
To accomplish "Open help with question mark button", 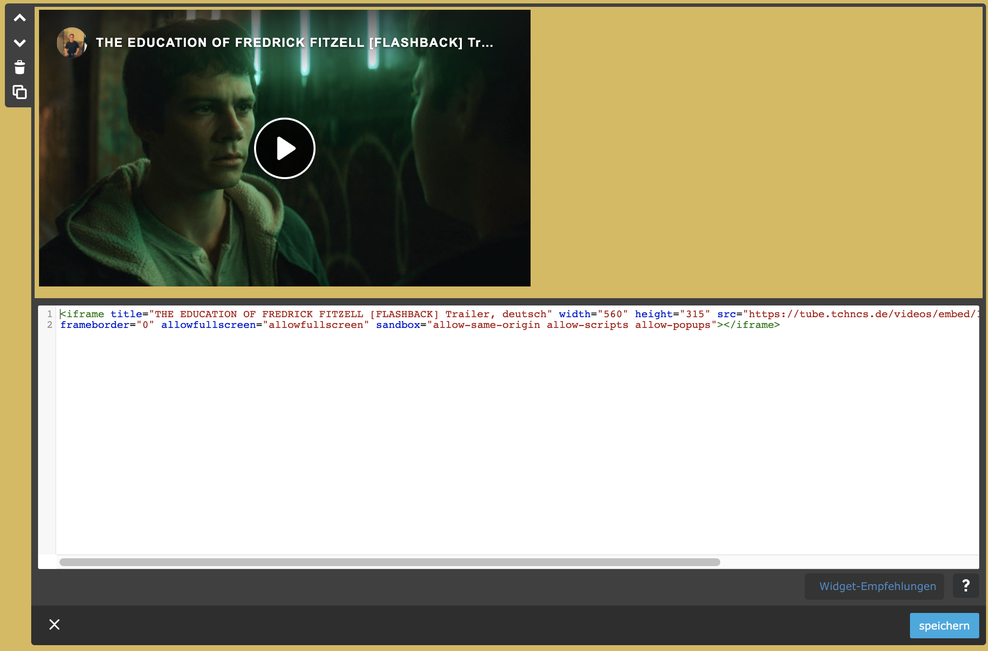I will pyautogui.click(x=965, y=586).
